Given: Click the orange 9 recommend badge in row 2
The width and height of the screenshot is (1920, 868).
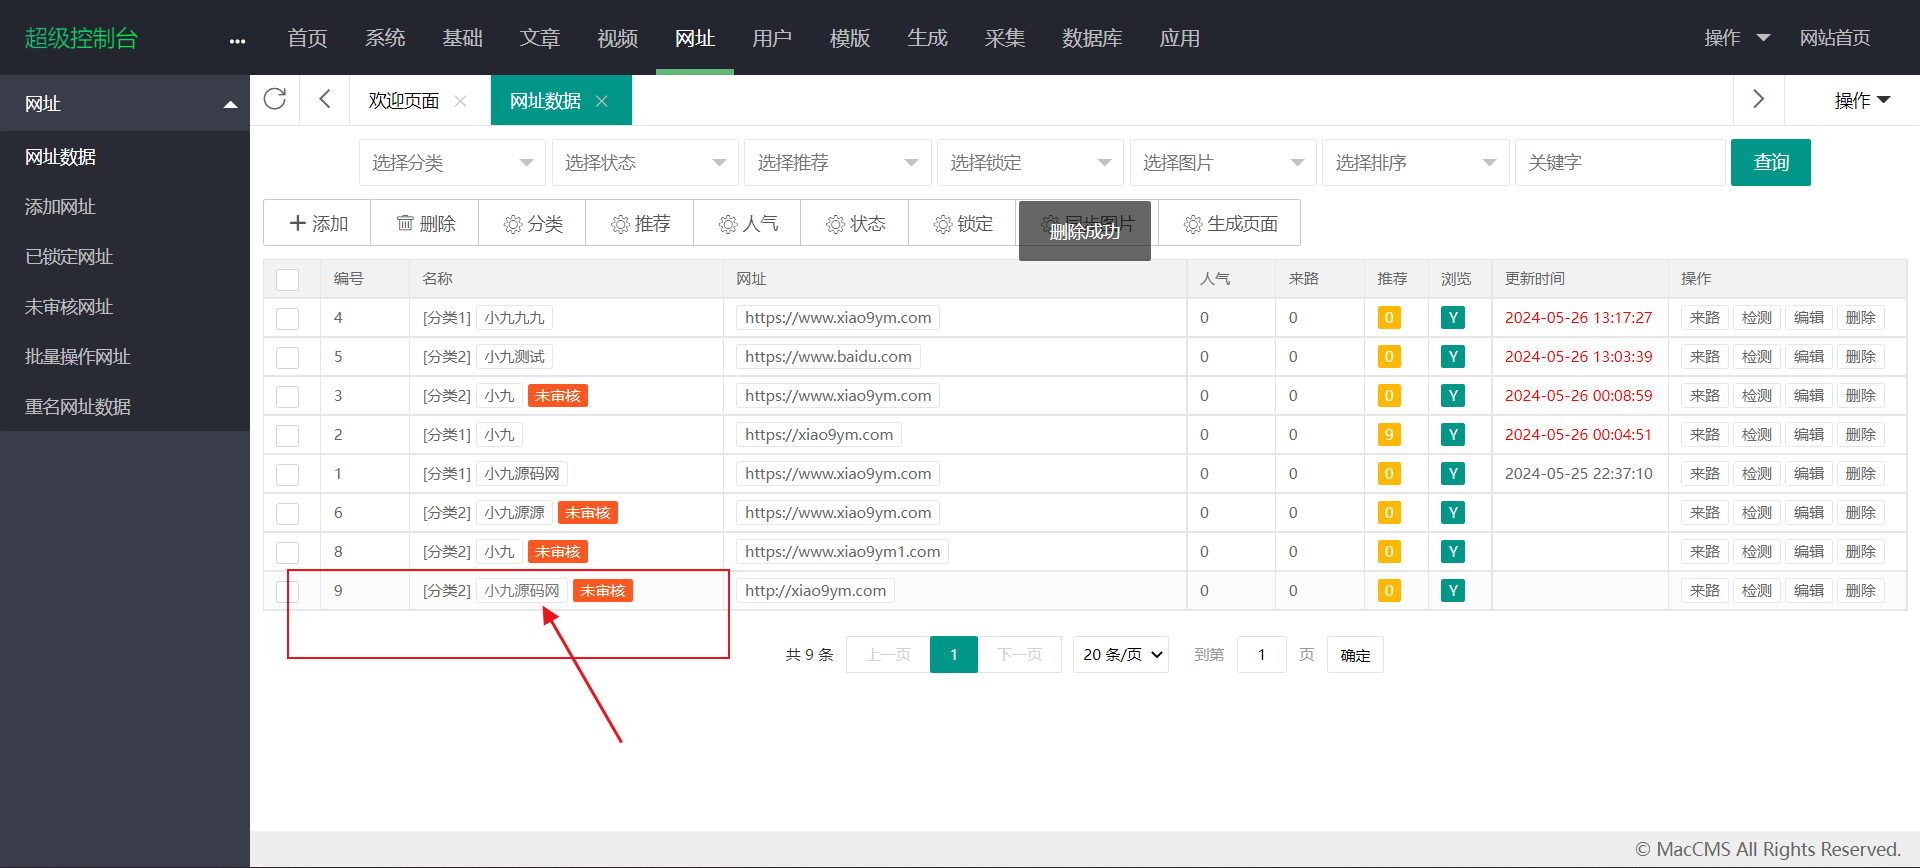Looking at the screenshot, I should [x=1388, y=435].
